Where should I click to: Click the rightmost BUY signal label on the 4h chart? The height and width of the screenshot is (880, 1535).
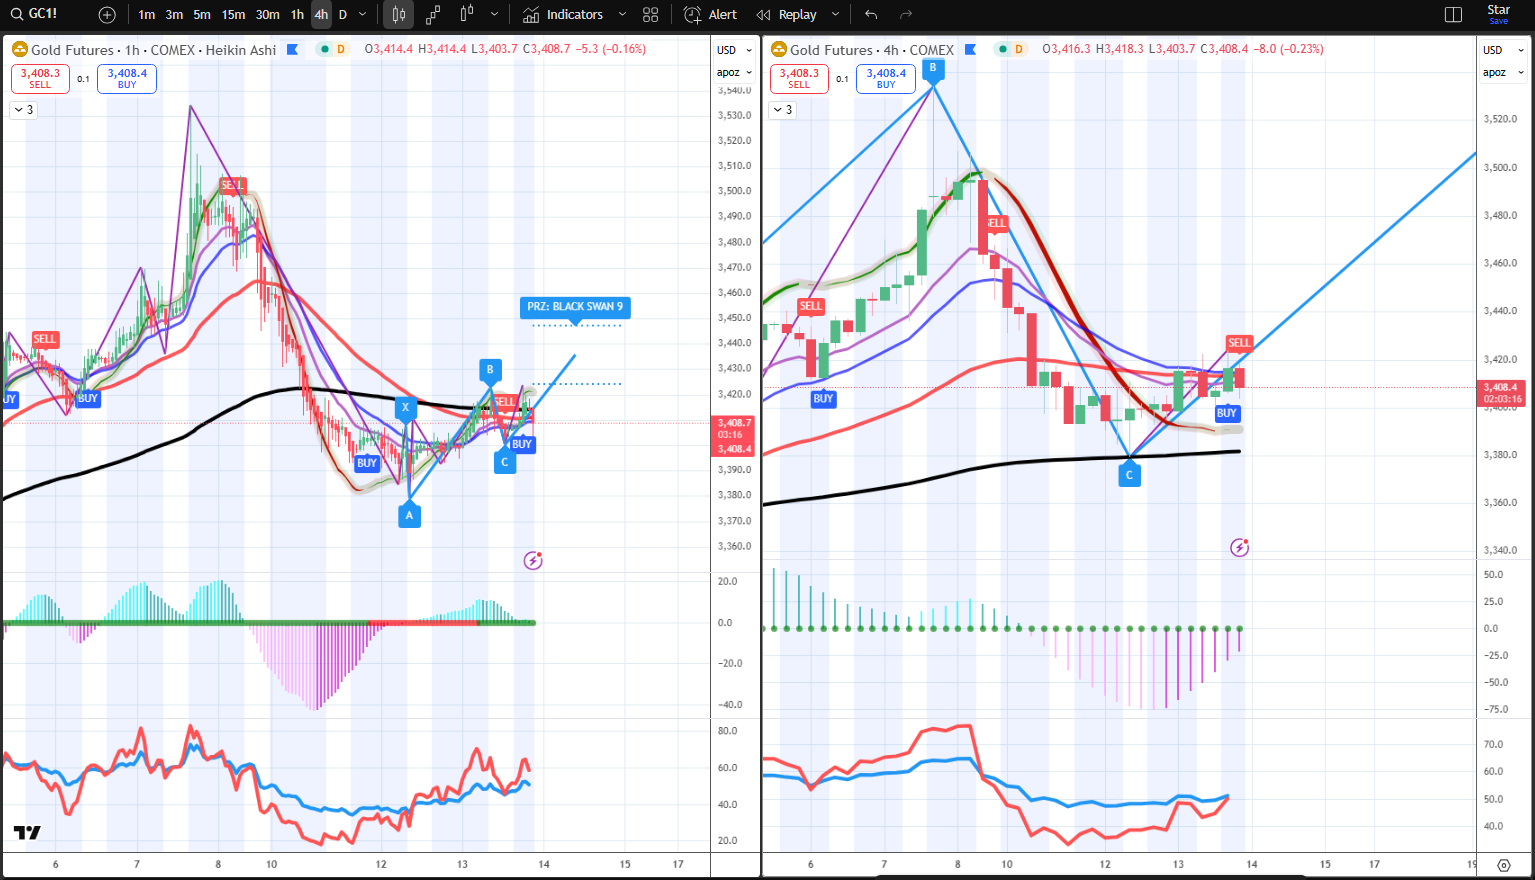point(1227,413)
